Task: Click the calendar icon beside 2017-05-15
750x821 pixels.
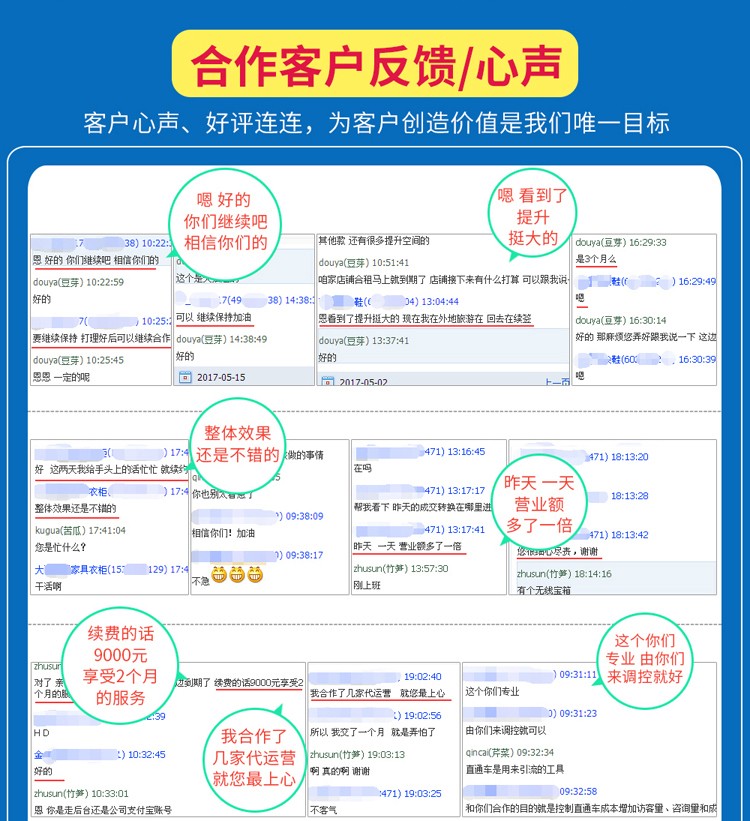Action: (185, 377)
